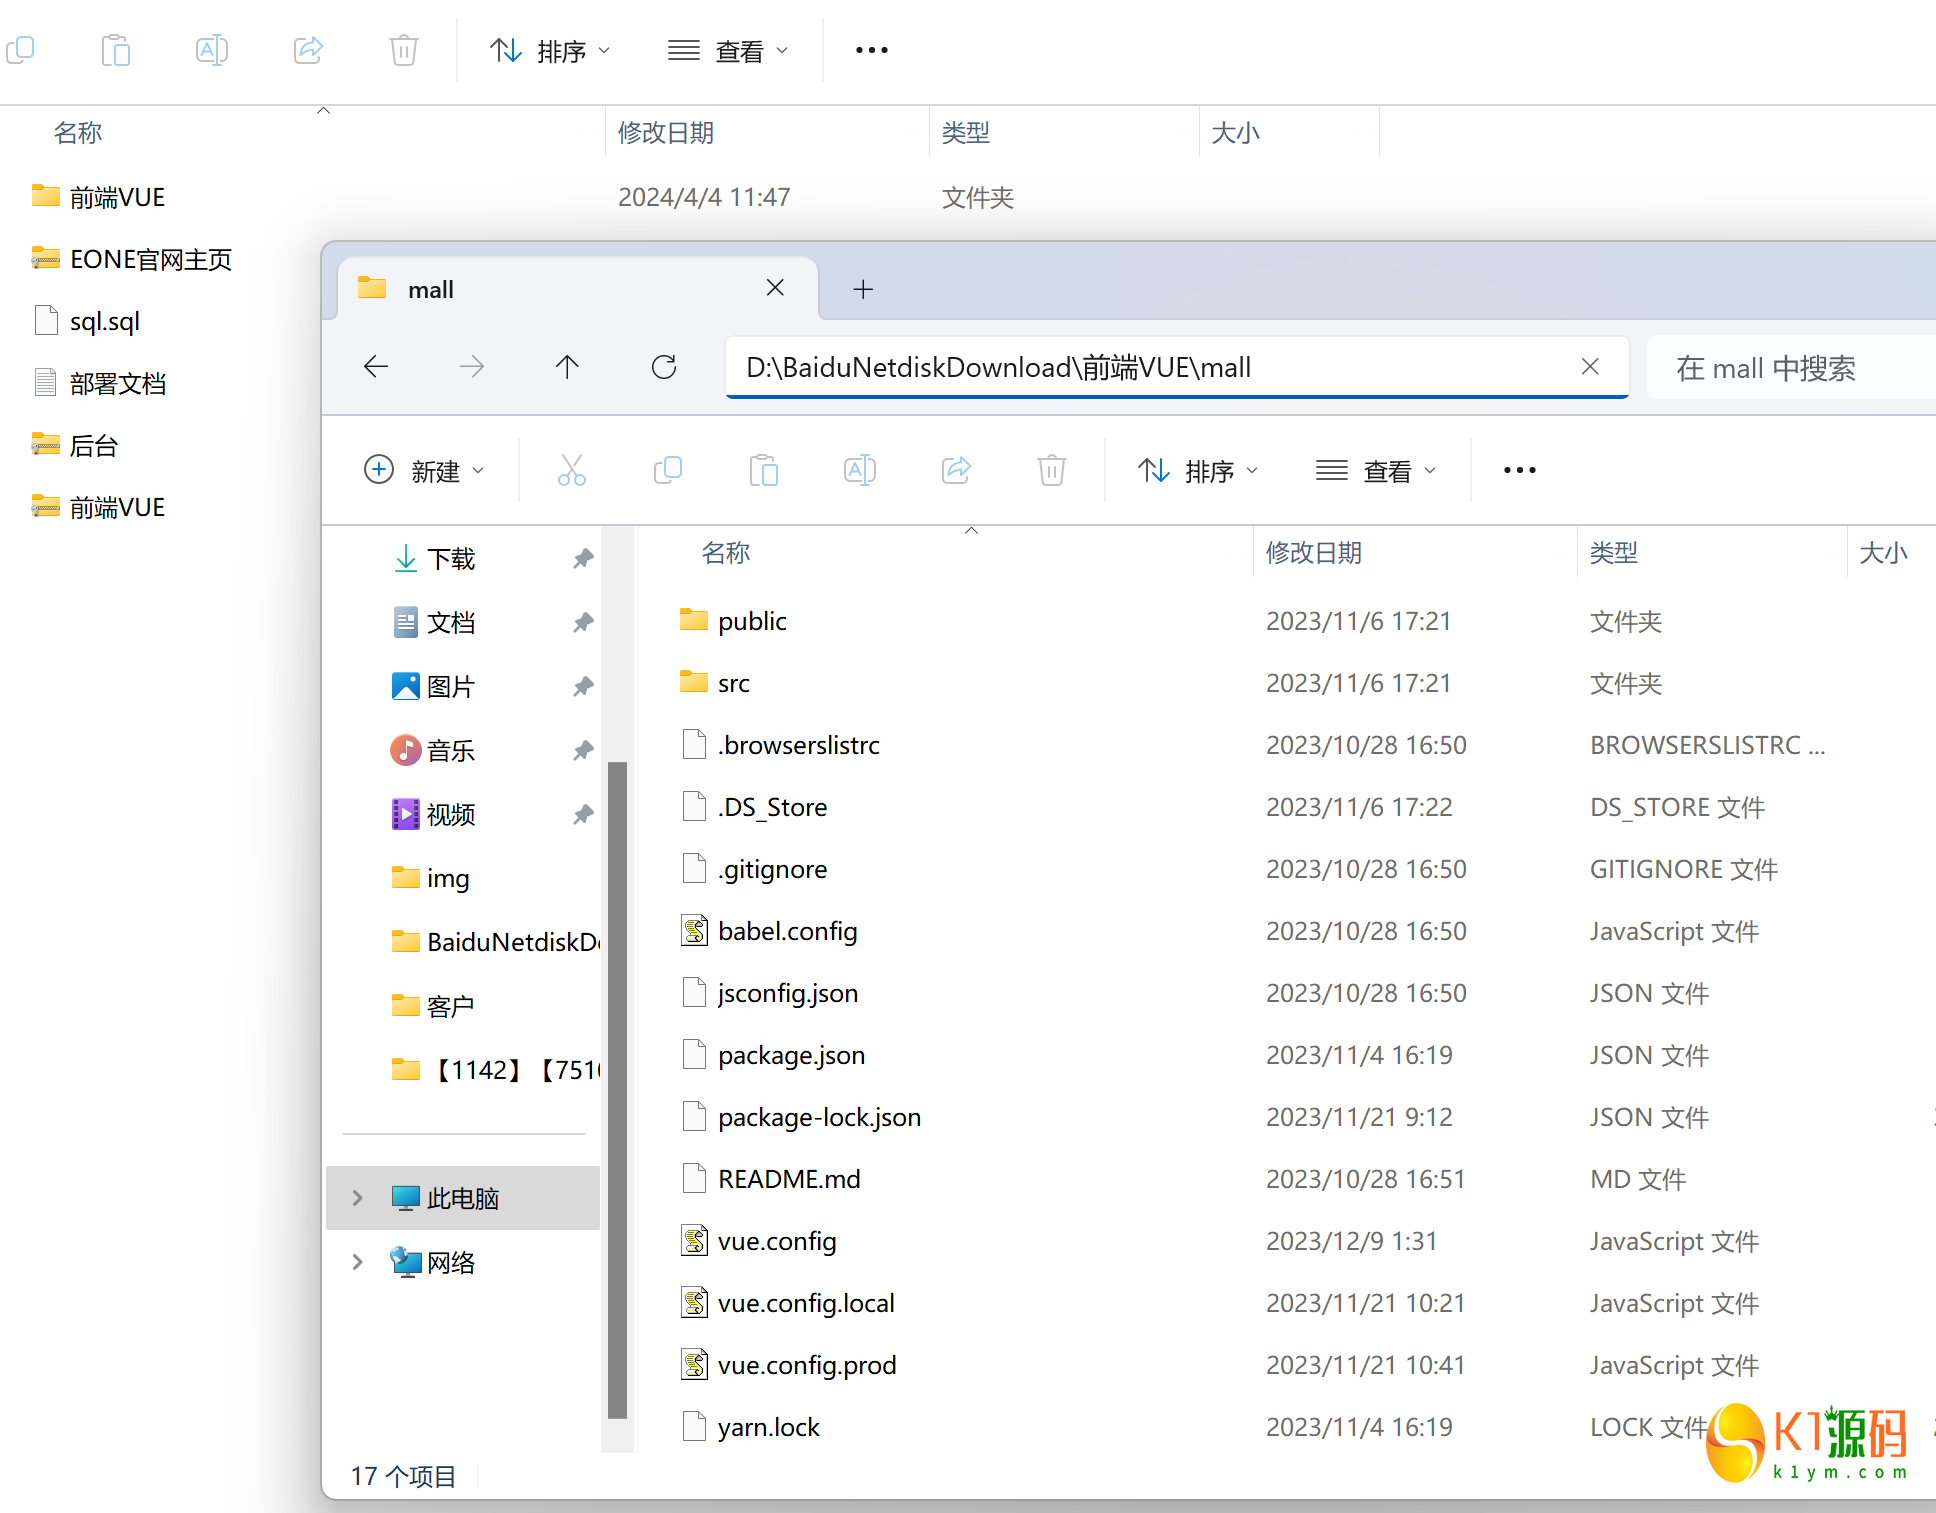The width and height of the screenshot is (1936, 1513).
Task: Click the Cut scissors icon in mall toolbar
Action: point(571,470)
